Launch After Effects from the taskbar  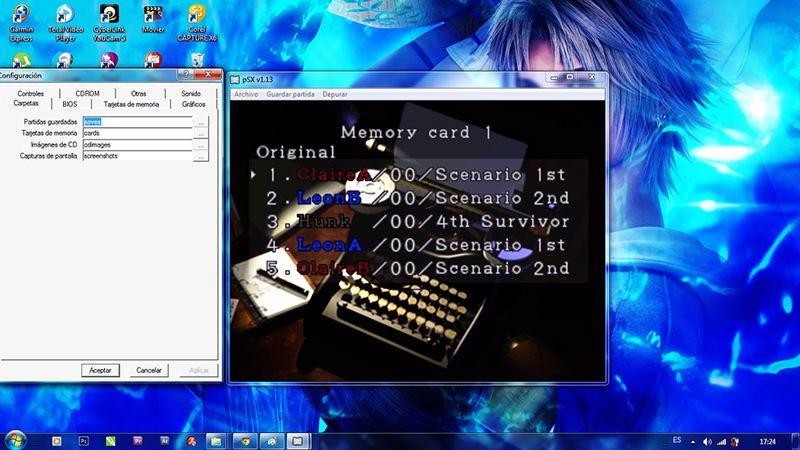click(164, 441)
